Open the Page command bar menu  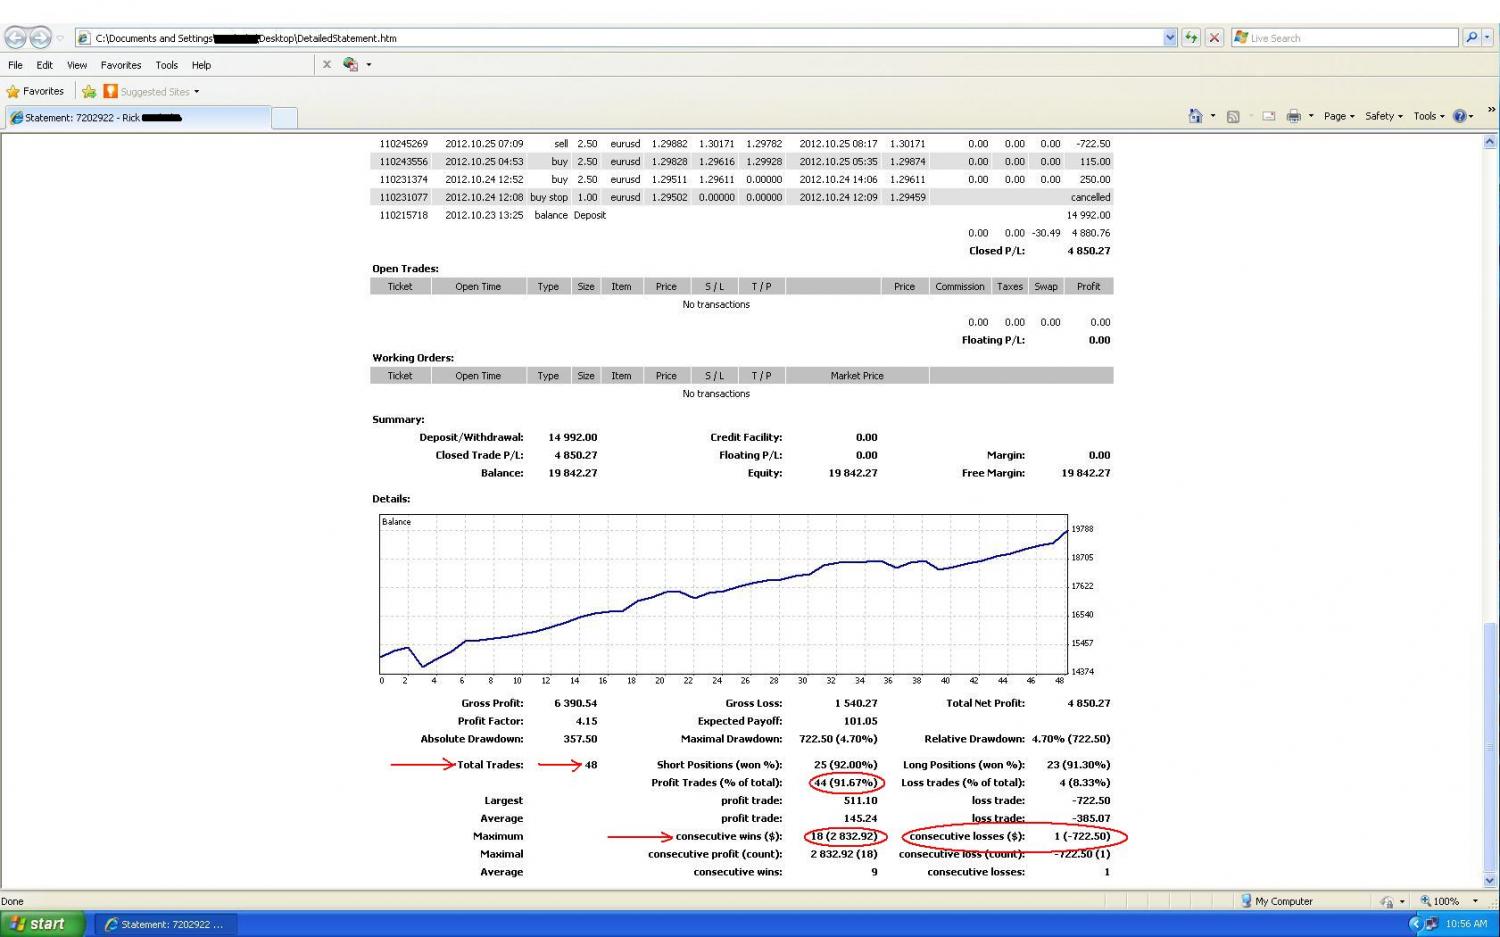(1339, 116)
